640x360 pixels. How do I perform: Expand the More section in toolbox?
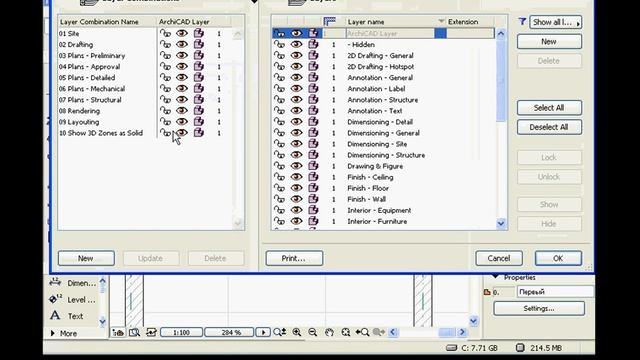point(64,333)
